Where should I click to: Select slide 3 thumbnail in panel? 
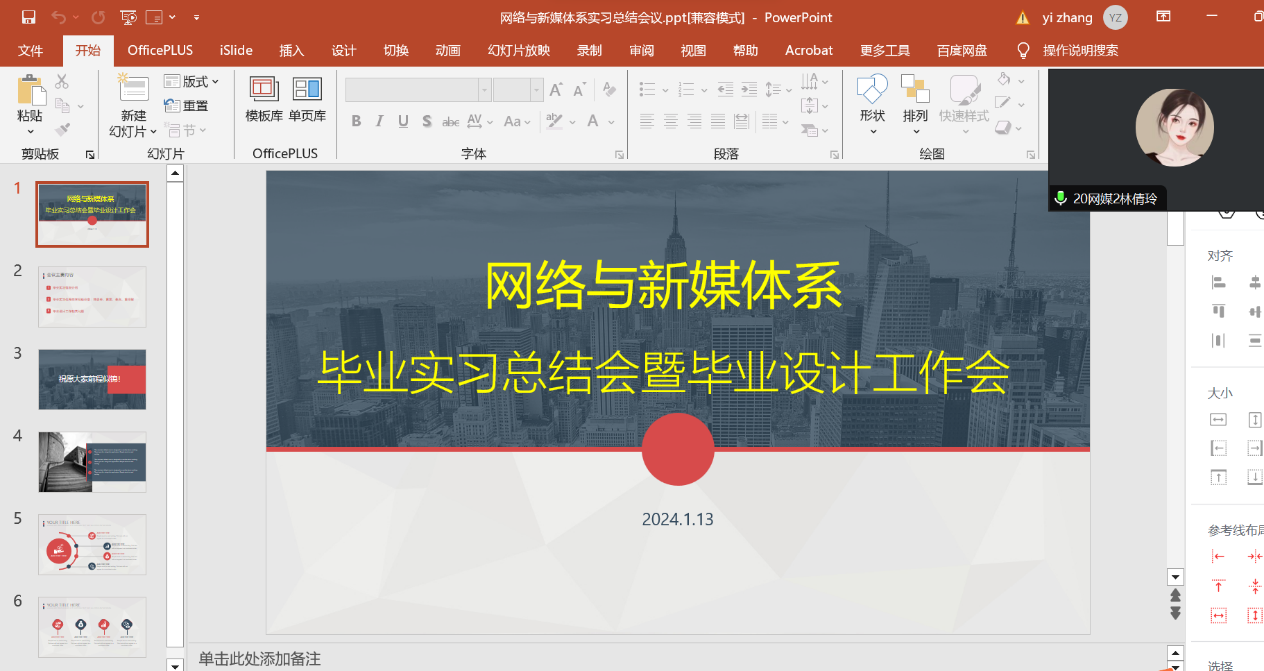pos(92,379)
